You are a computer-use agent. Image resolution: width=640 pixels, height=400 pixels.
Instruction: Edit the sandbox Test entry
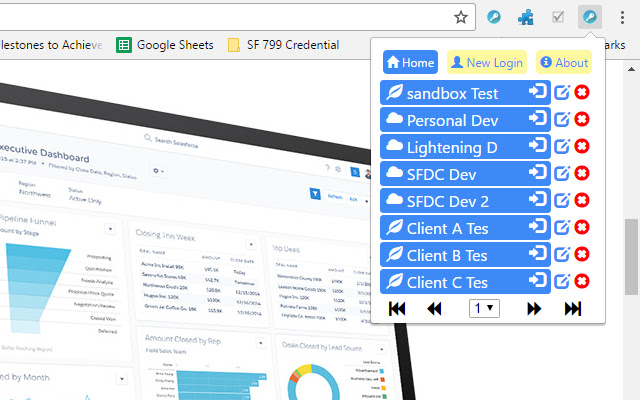pos(562,92)
